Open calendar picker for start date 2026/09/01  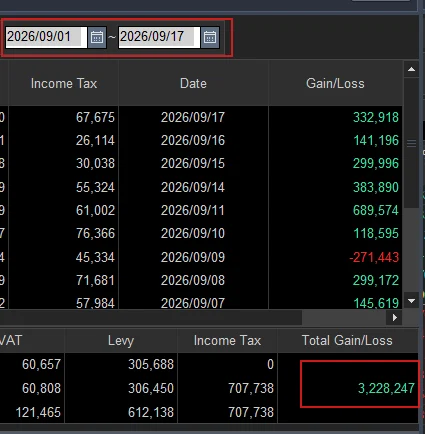(97, 37)
